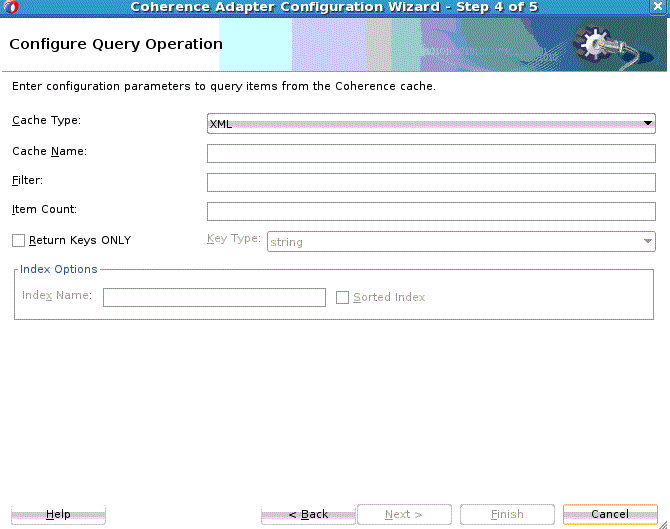Click the 'Cache Type:' label
670x529 pixels.
(46, 120)
